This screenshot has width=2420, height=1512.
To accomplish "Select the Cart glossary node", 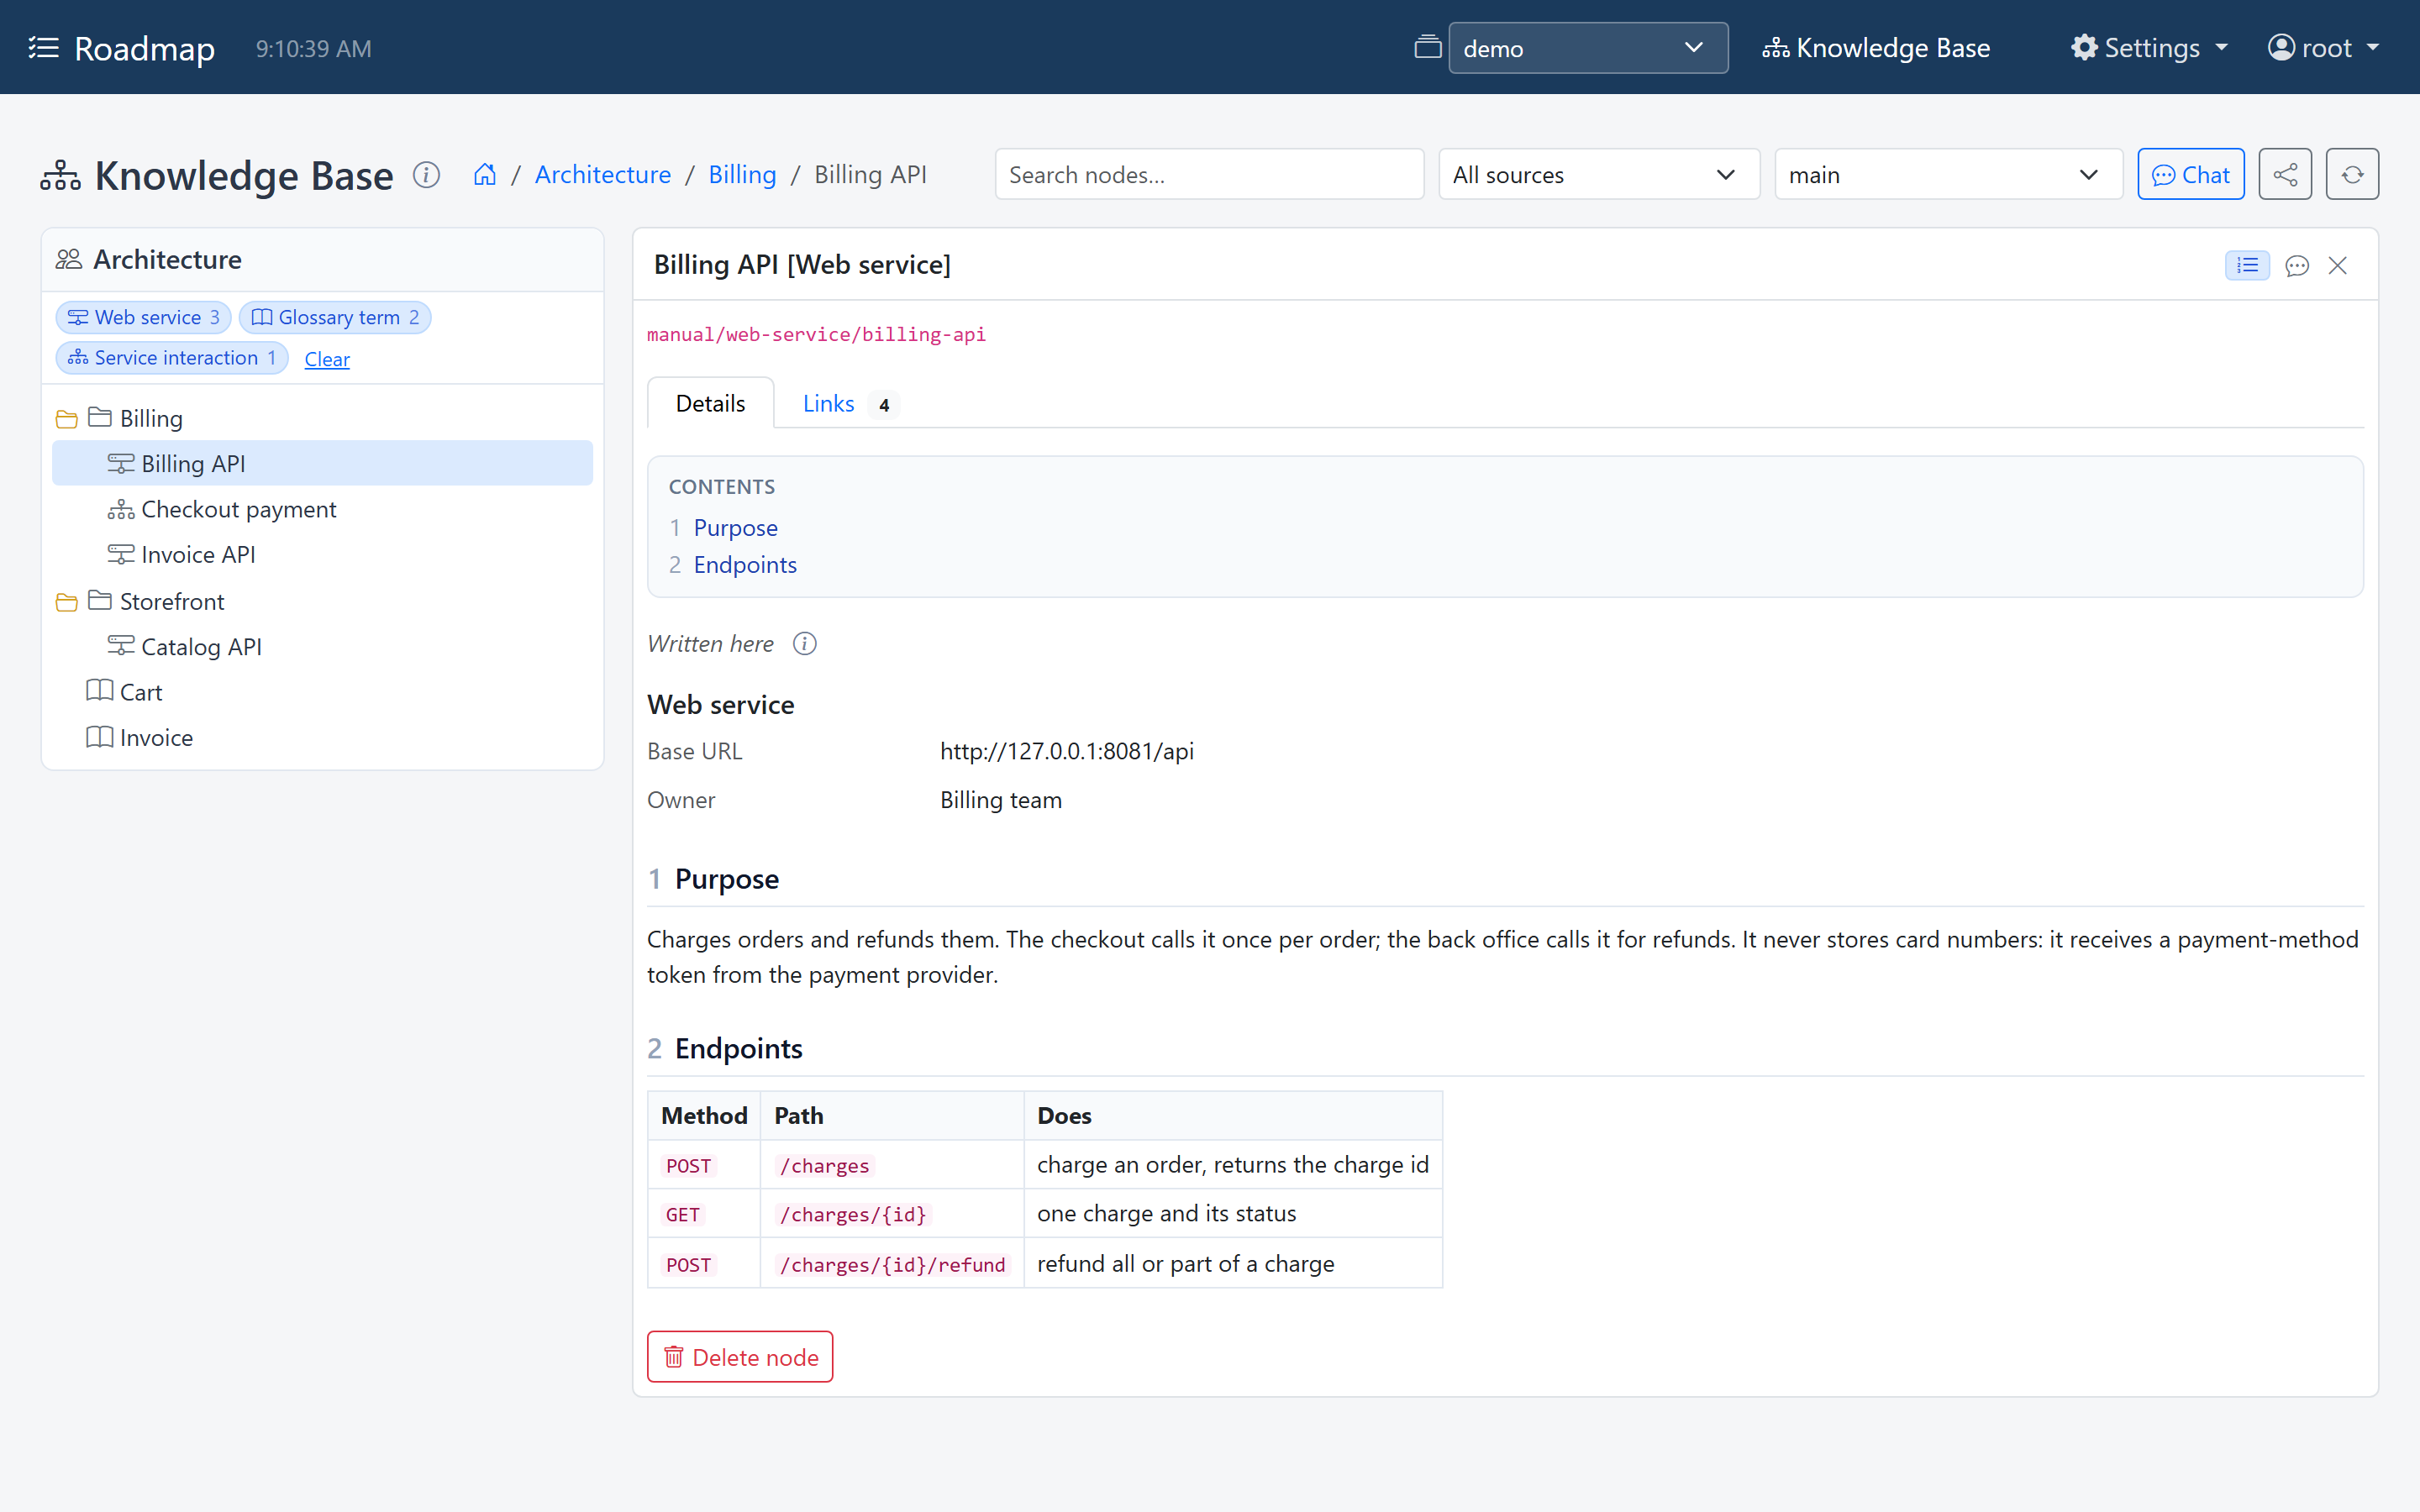I will click(x=322, y=692).
